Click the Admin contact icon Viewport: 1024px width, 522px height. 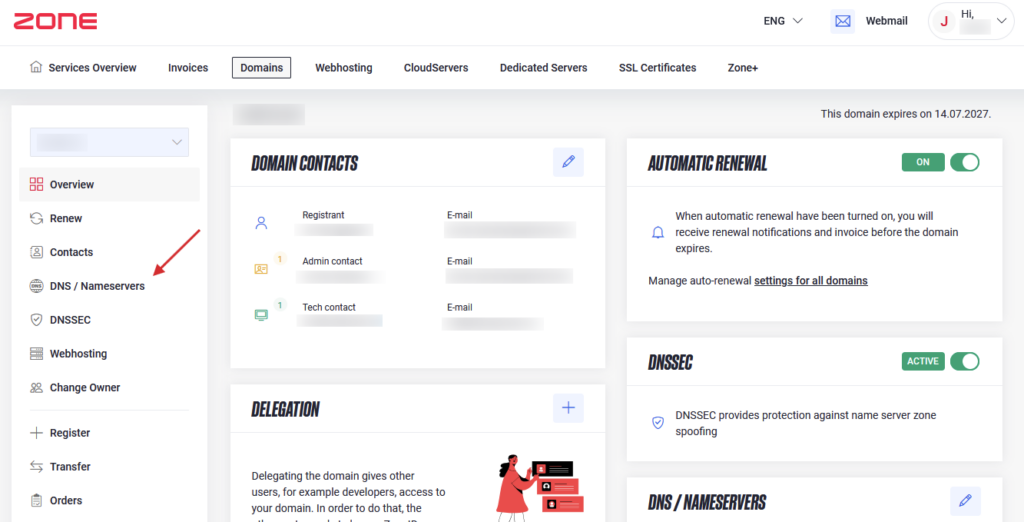click(261, 268)
